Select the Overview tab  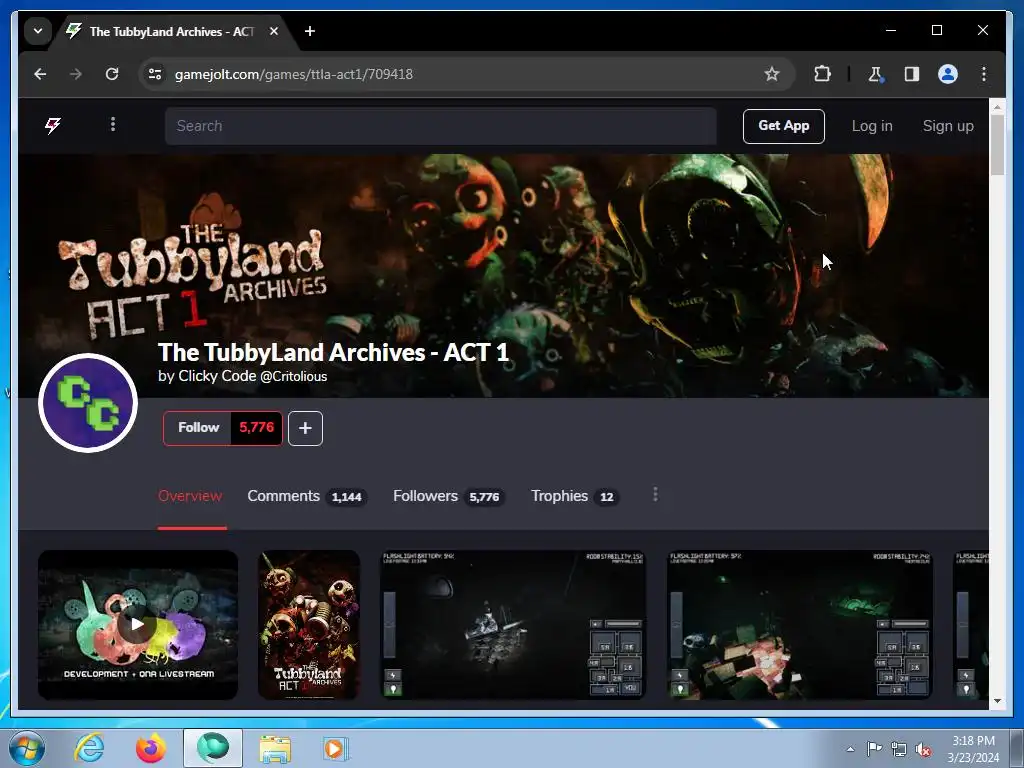click(x=190, y=496)
